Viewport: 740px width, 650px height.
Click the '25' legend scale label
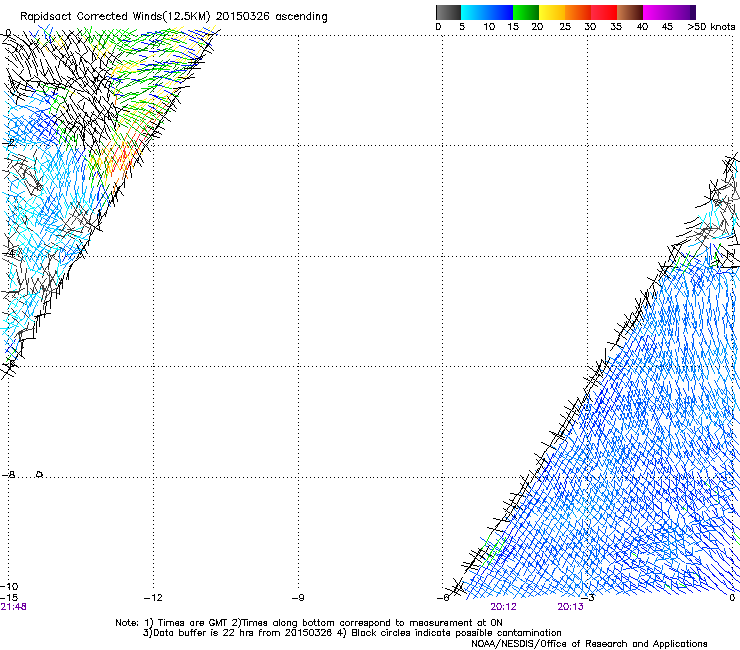coord(564,26)
